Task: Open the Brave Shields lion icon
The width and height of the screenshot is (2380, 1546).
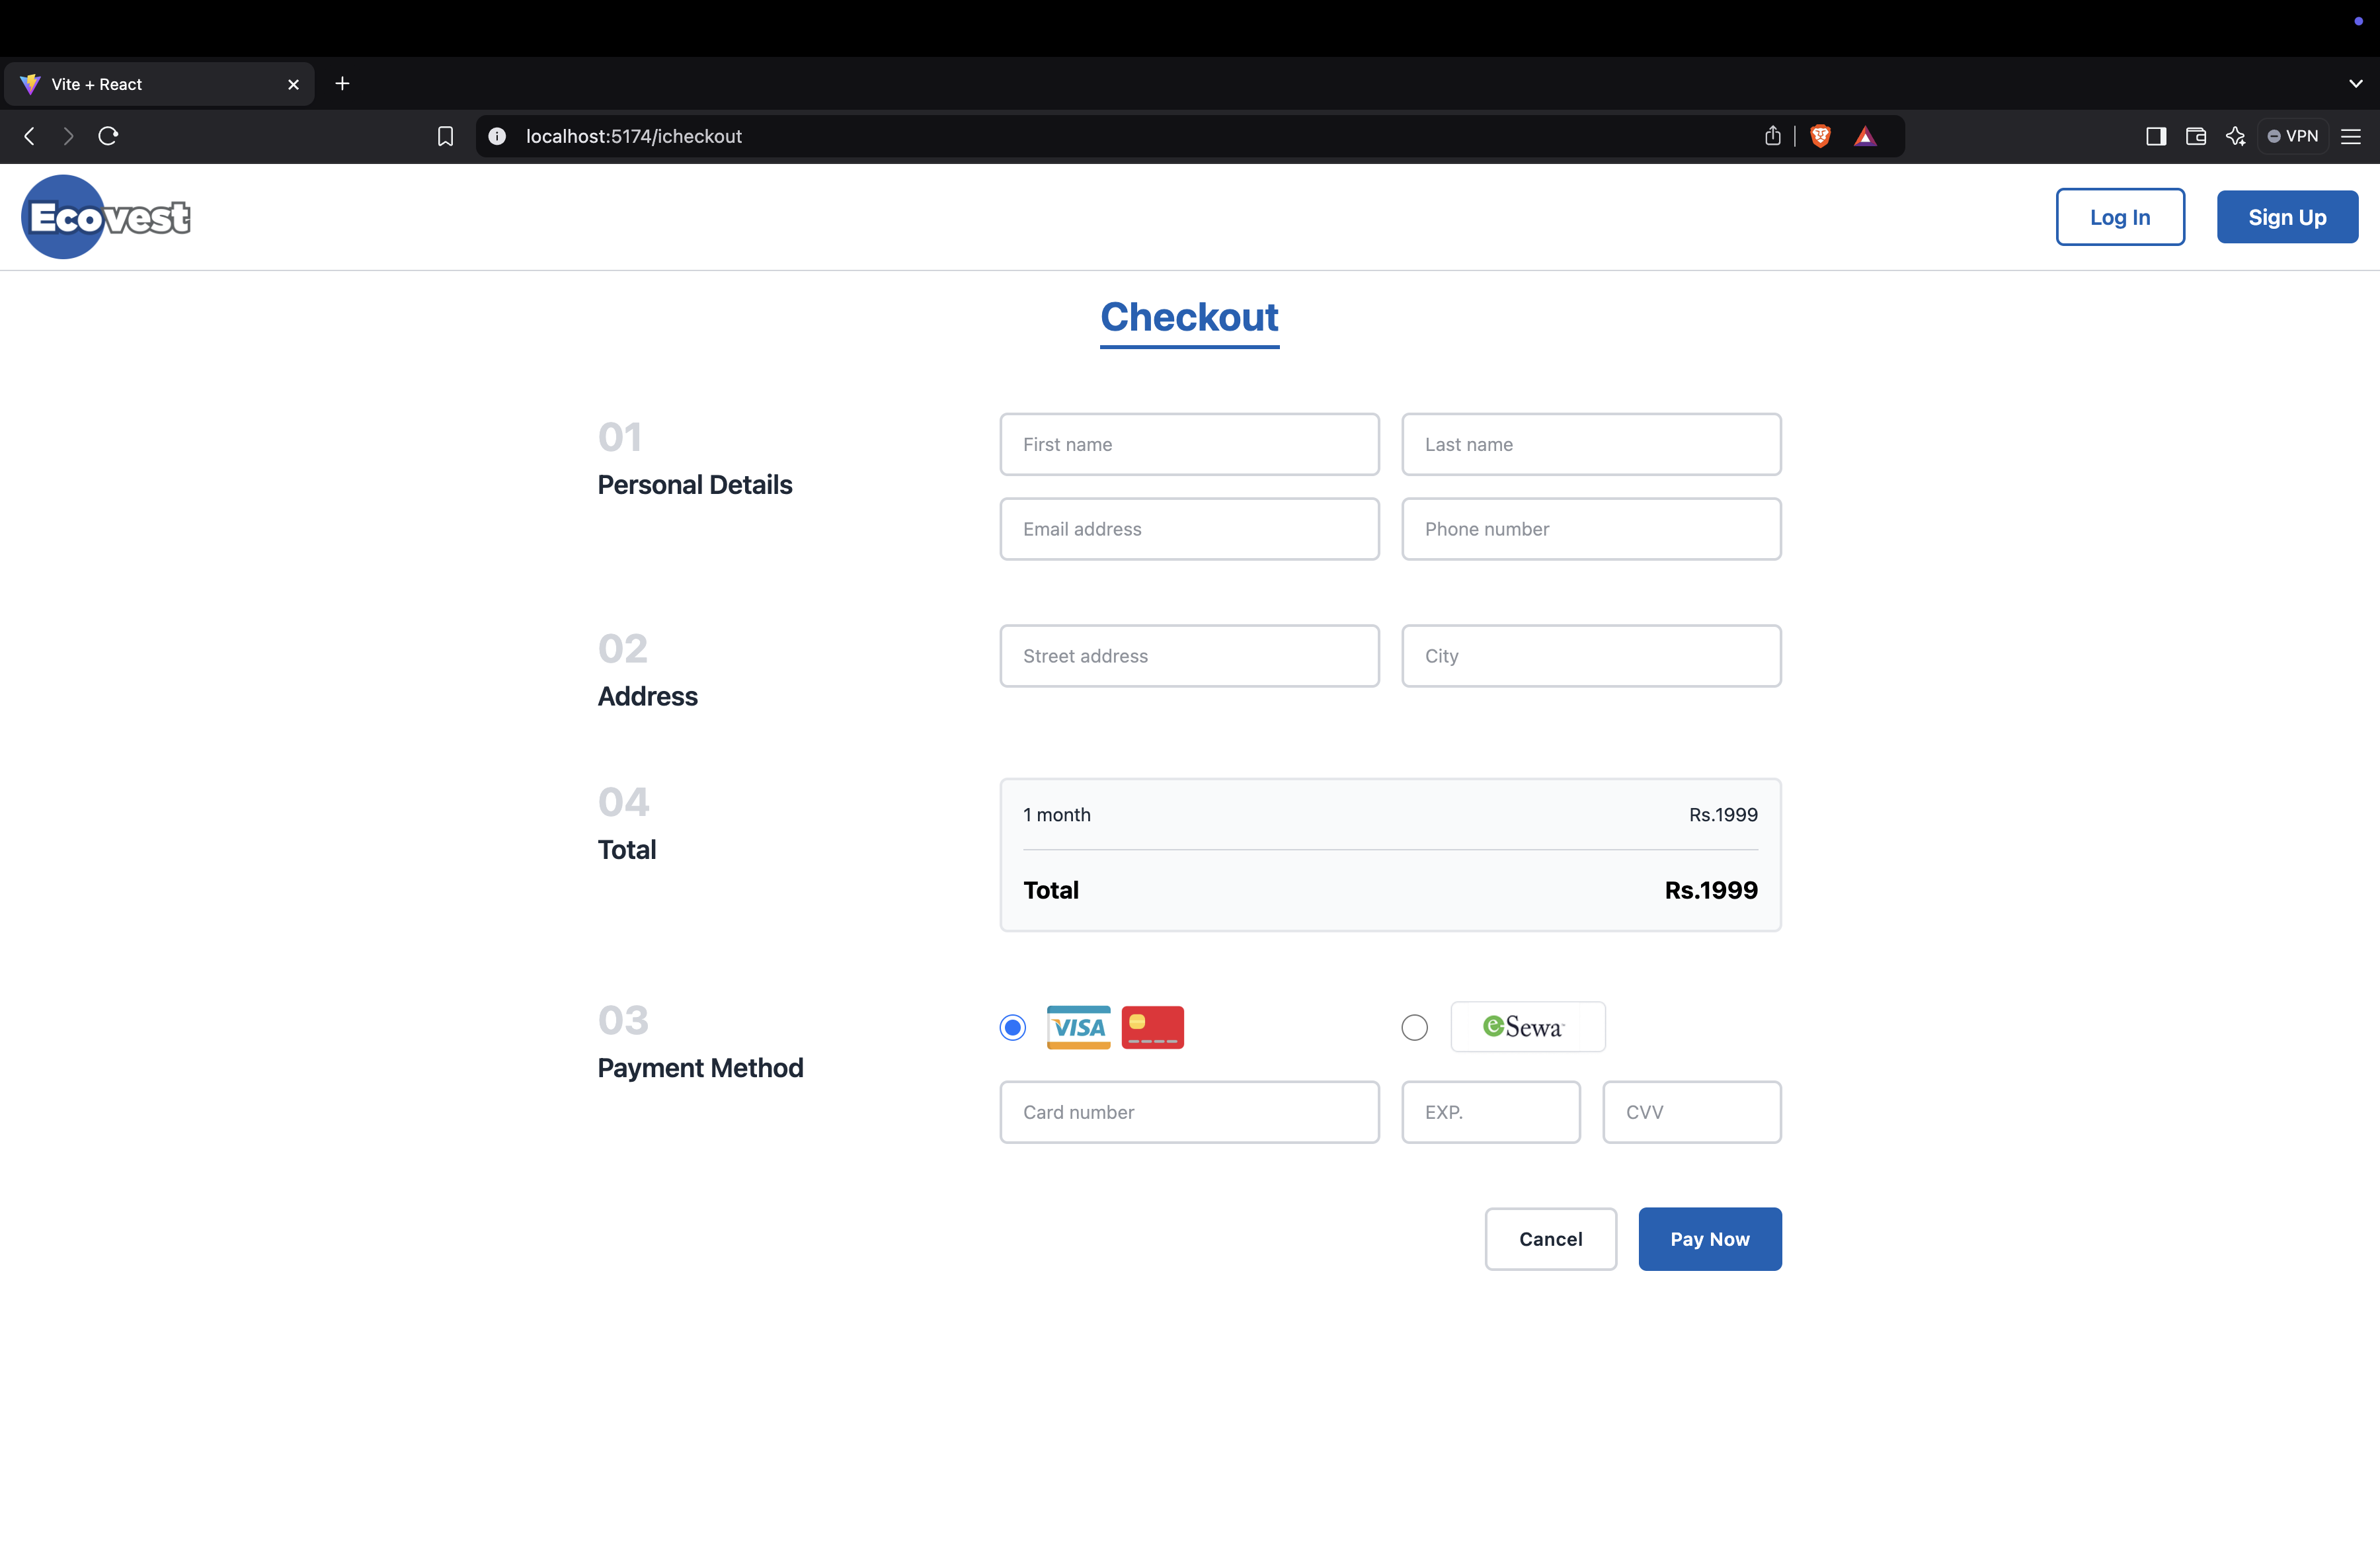Action: [x=1820, y=136]
